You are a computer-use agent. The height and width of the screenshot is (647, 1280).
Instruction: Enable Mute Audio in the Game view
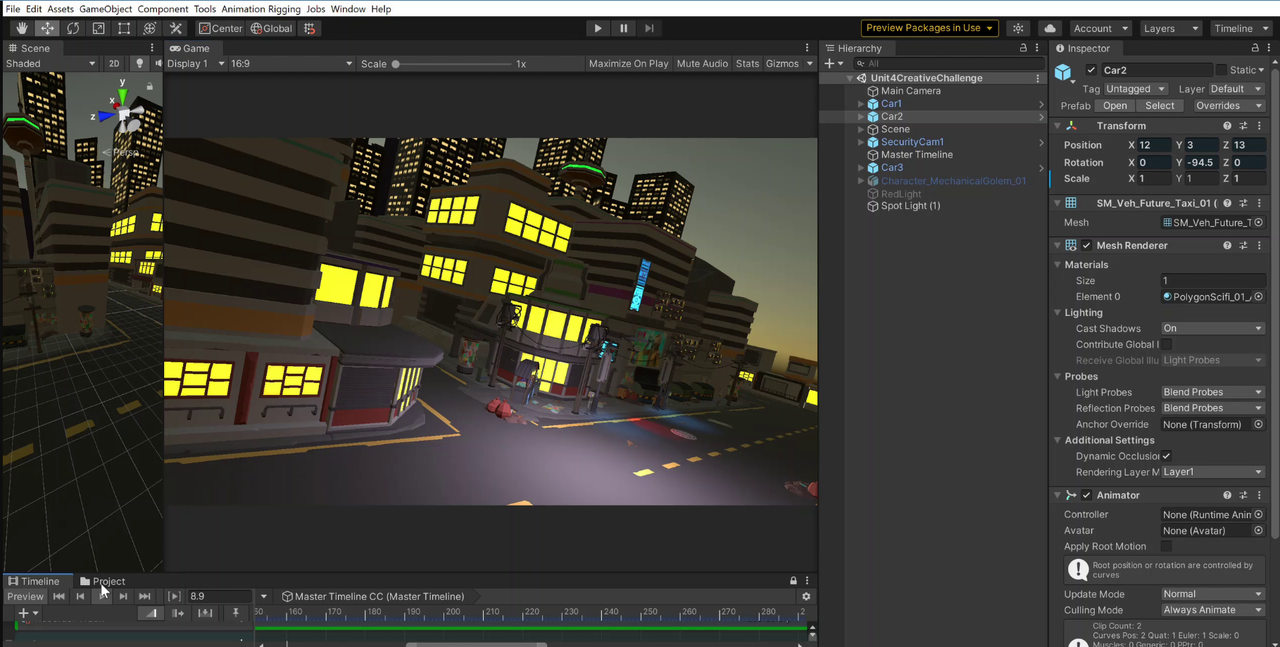[x=702, y=63]
